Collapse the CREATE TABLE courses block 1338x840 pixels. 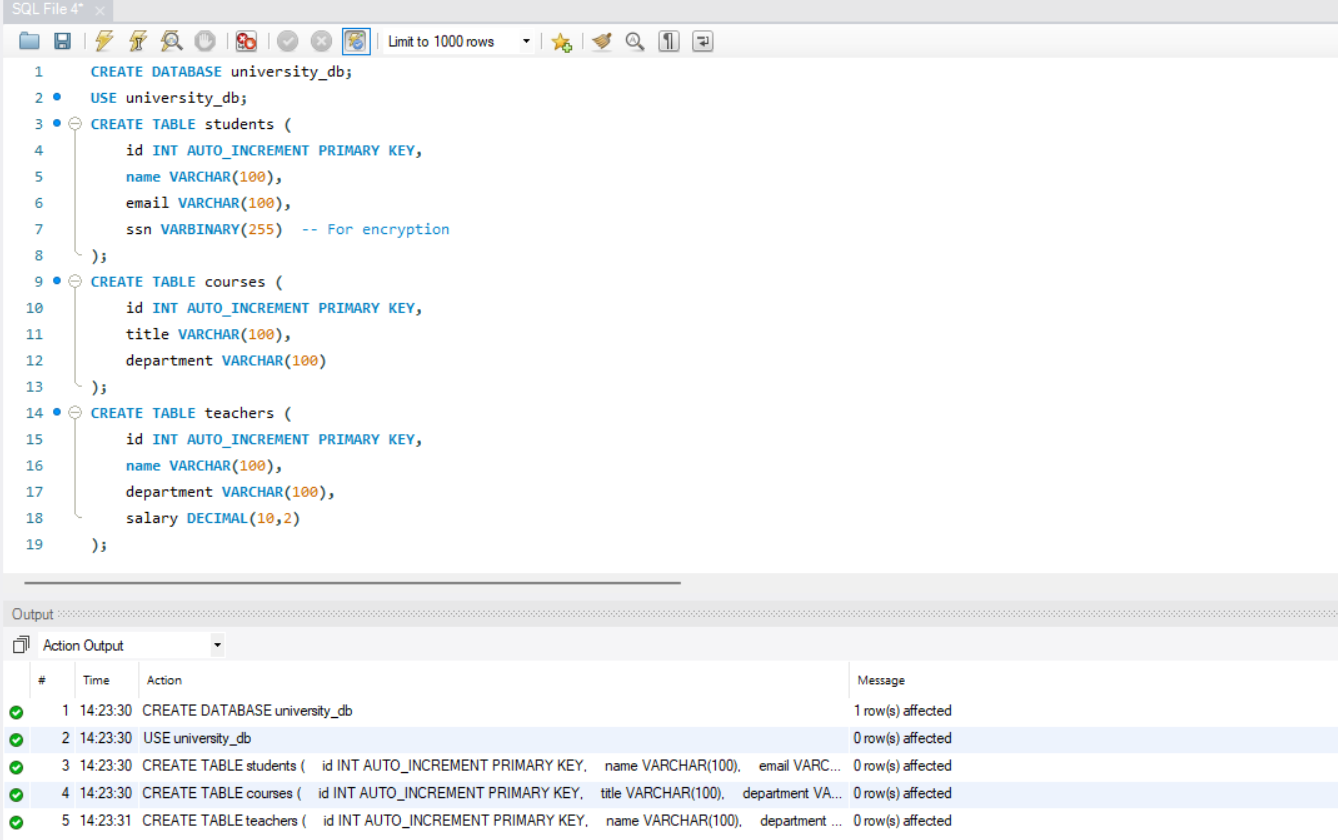click(x=75, y=282)
